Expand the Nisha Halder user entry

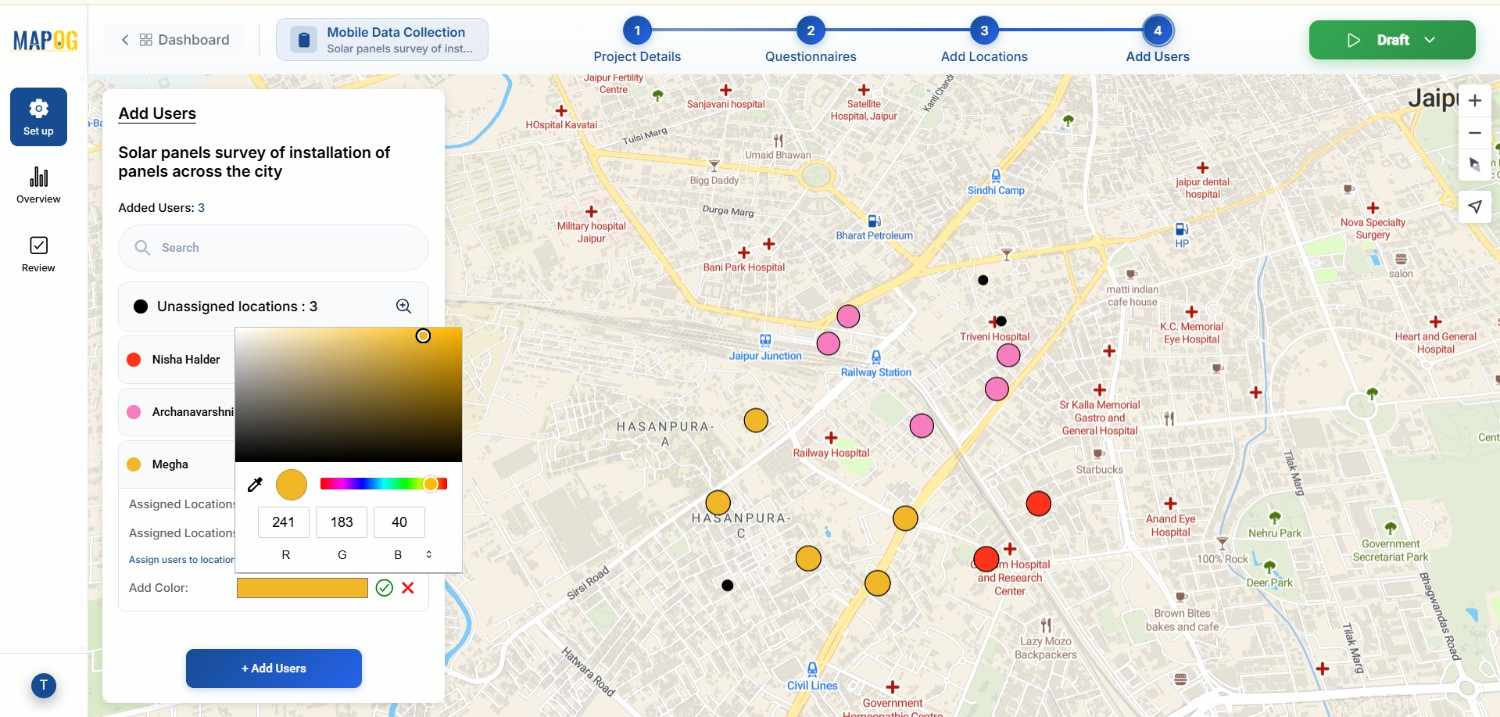pyautogui.click(x=185, y=359)
